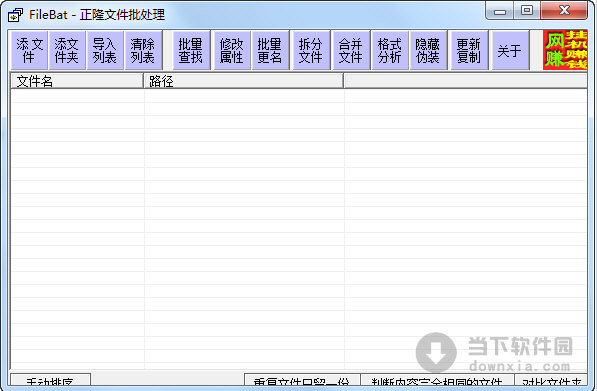Open 格式分析 (format analysis)
The width and height of the screenshot is (597, 391).
(390, 50)
